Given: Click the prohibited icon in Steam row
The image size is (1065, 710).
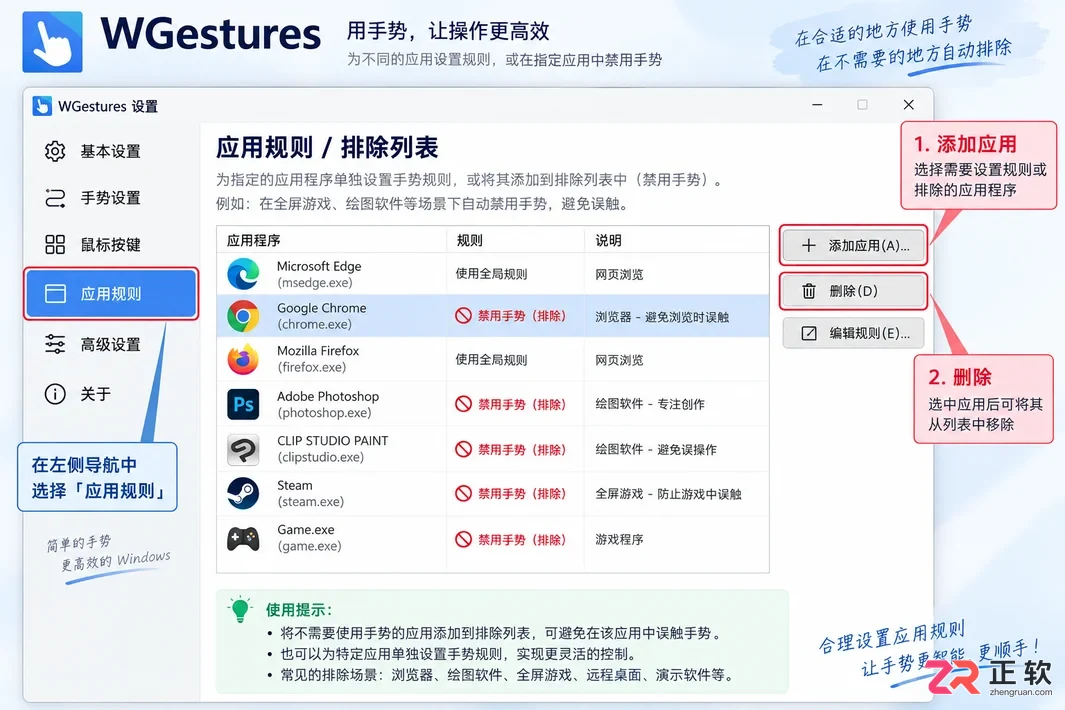Looking at the screenshot, I should tap(463, 493).
